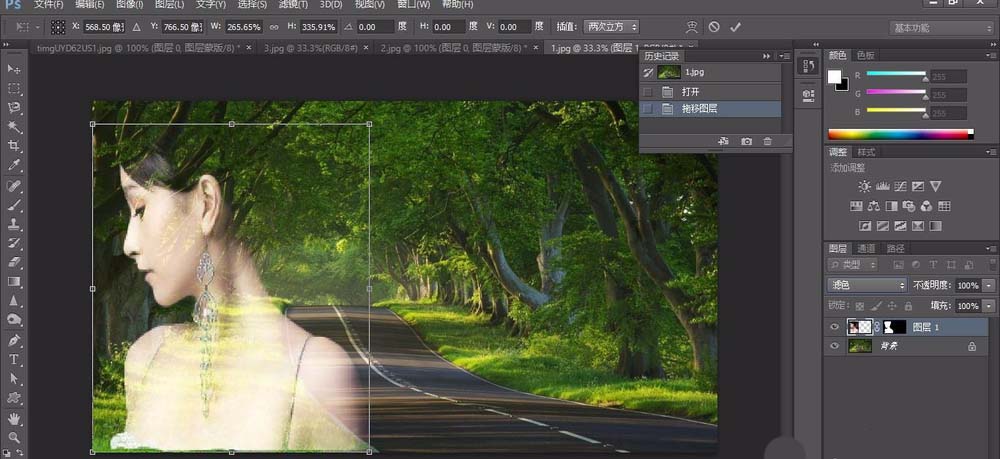Select the Zoom tool
Image resolution: width=1000 pixels, height=459 pixels.
tap(14, 437)
